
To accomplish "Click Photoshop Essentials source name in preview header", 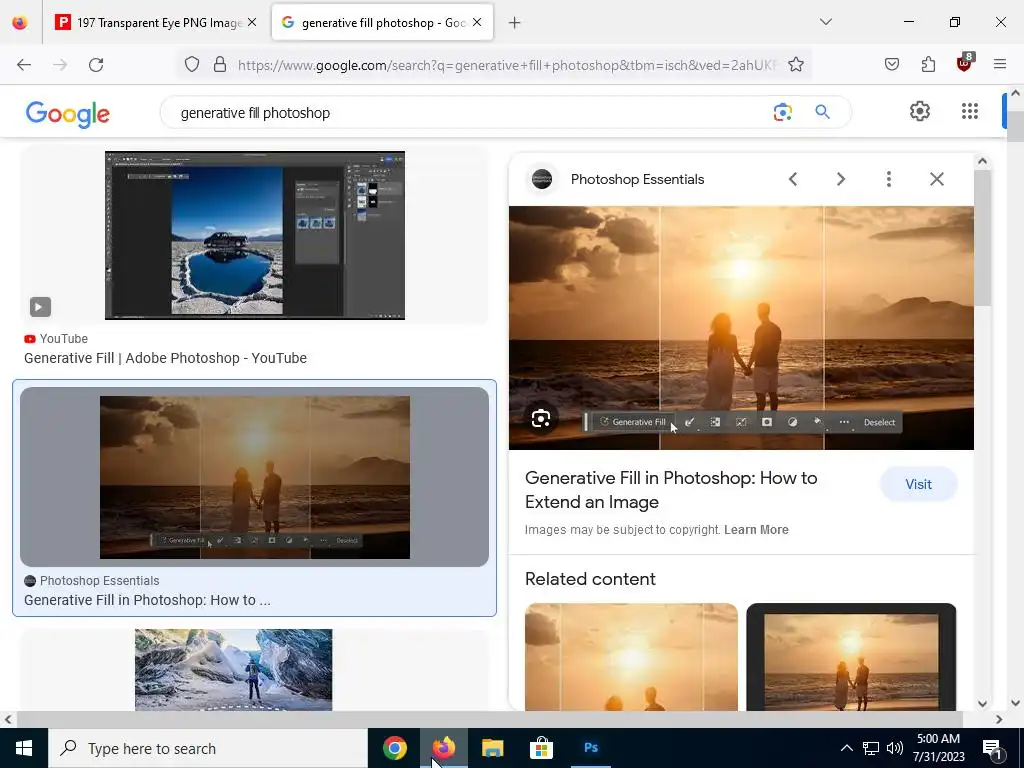I will tap(637, 180).
